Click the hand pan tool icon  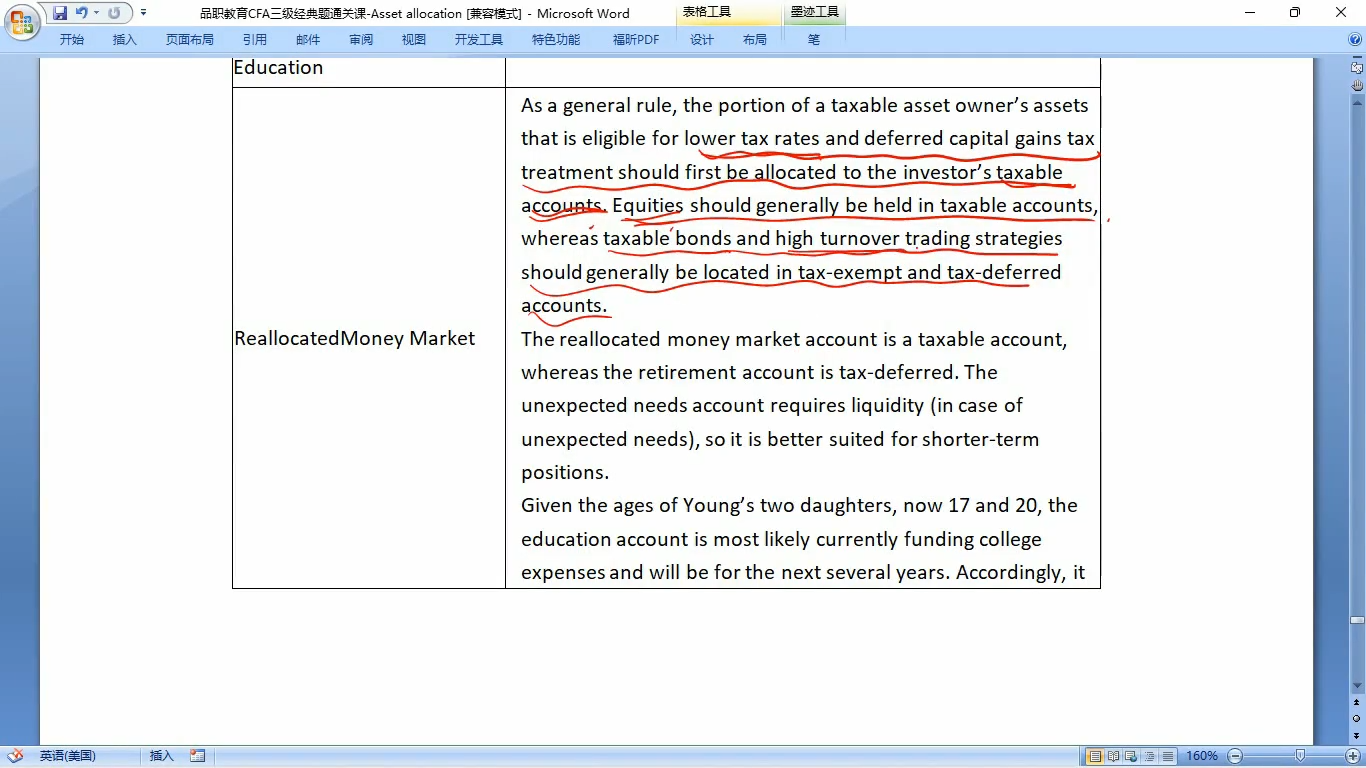click(1357, 86)
